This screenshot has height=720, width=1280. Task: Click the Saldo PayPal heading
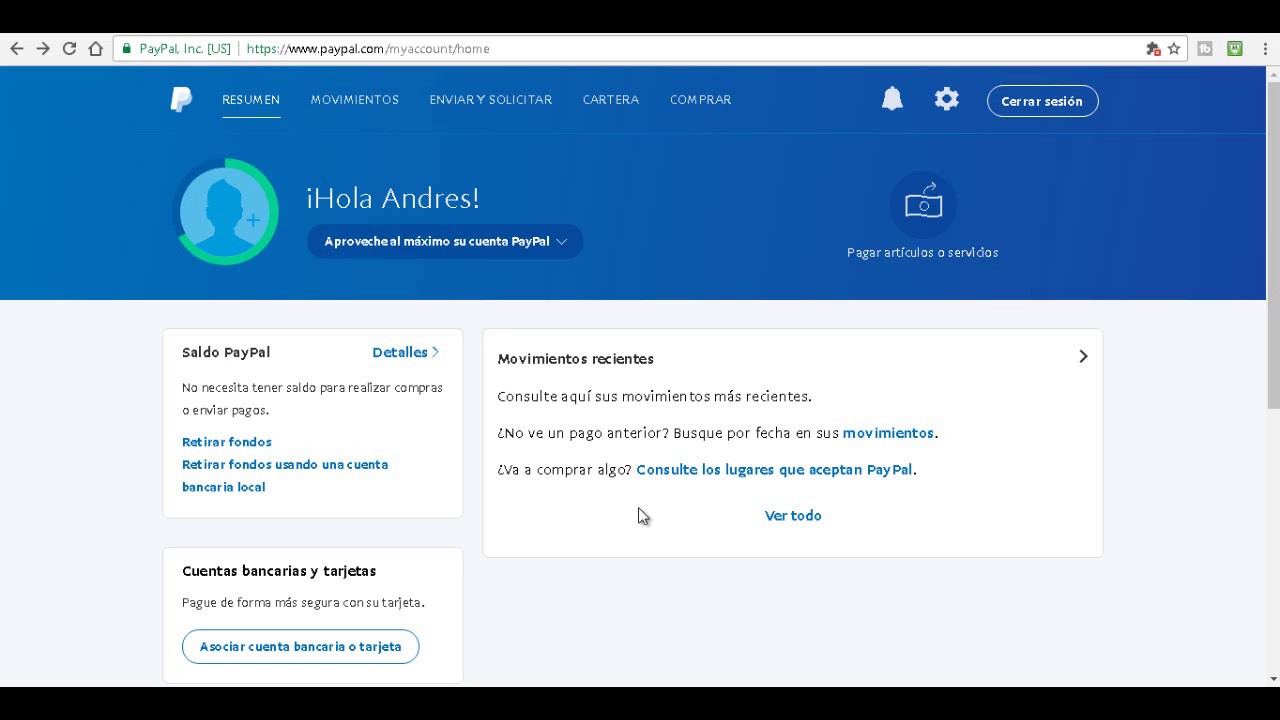pos(226,352)
